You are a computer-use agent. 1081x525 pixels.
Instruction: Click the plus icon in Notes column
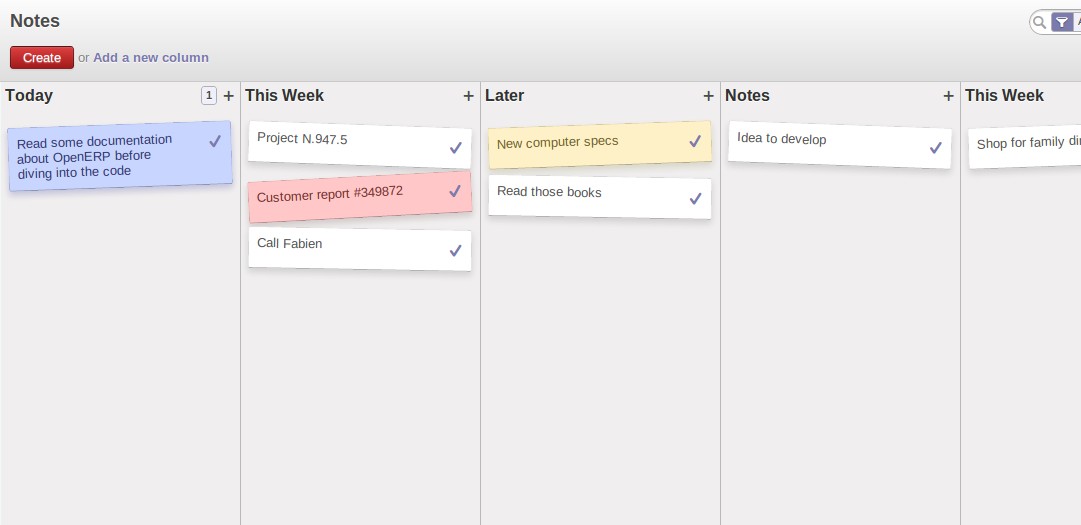[x=949, y=96]
